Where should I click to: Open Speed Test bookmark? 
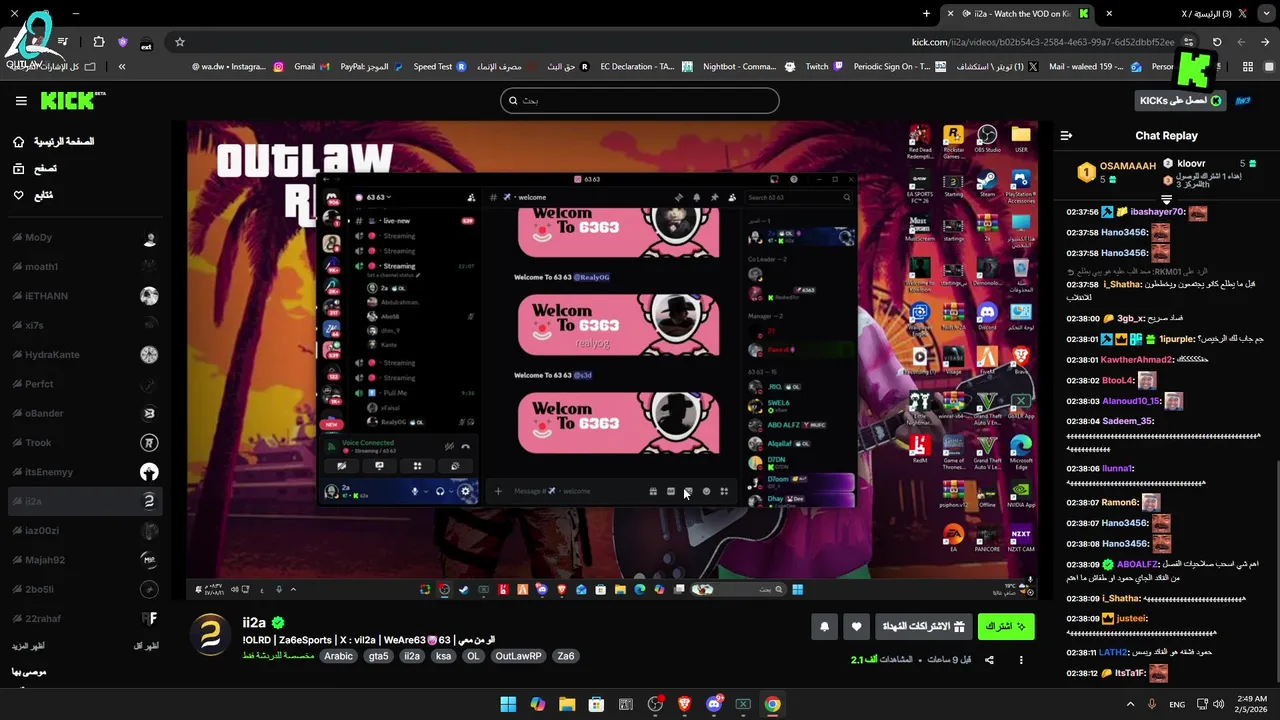tap(440, 67)
